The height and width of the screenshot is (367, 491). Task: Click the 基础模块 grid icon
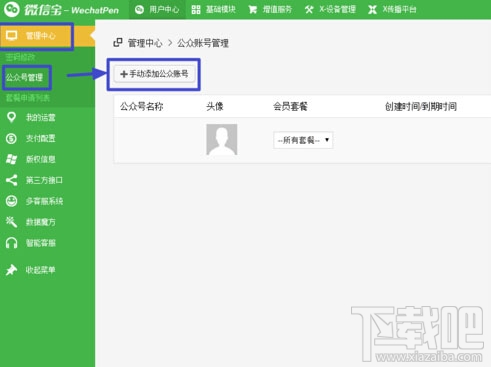point(196,9)
